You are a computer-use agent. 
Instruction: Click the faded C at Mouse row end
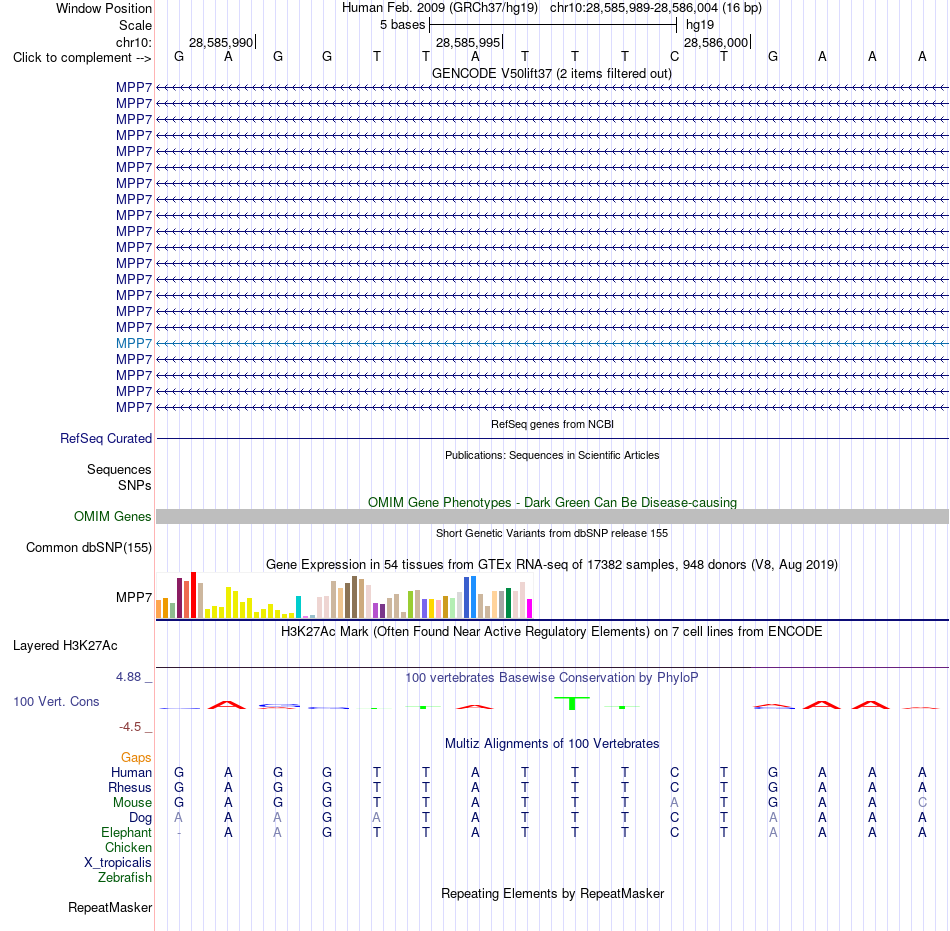coord(922,803)
